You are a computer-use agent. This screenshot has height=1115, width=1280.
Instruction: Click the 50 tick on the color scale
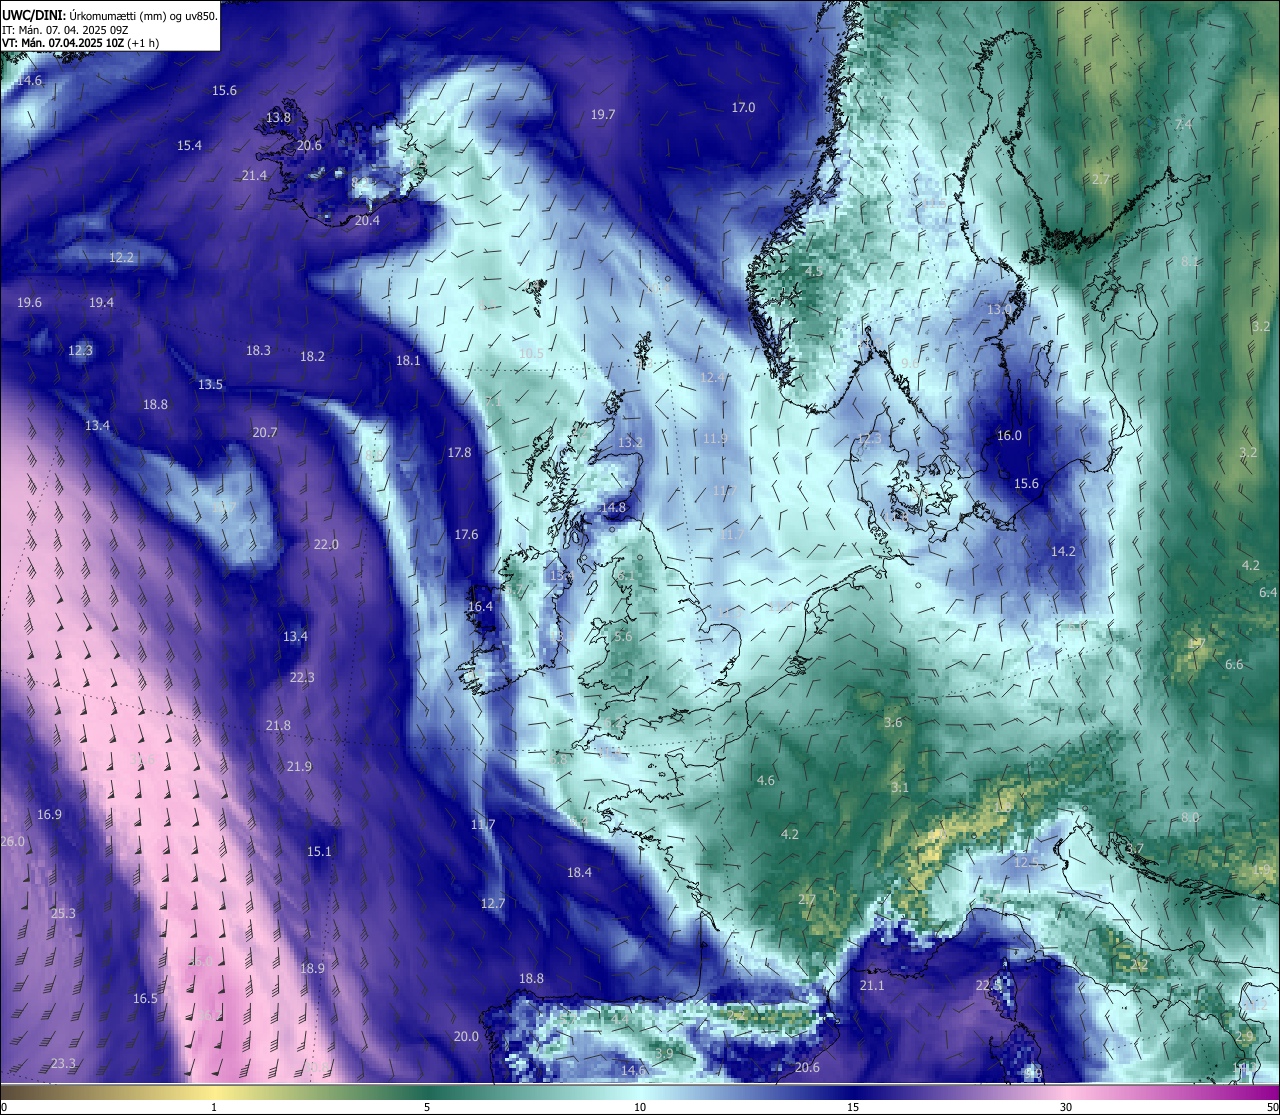[1272, 1107]
